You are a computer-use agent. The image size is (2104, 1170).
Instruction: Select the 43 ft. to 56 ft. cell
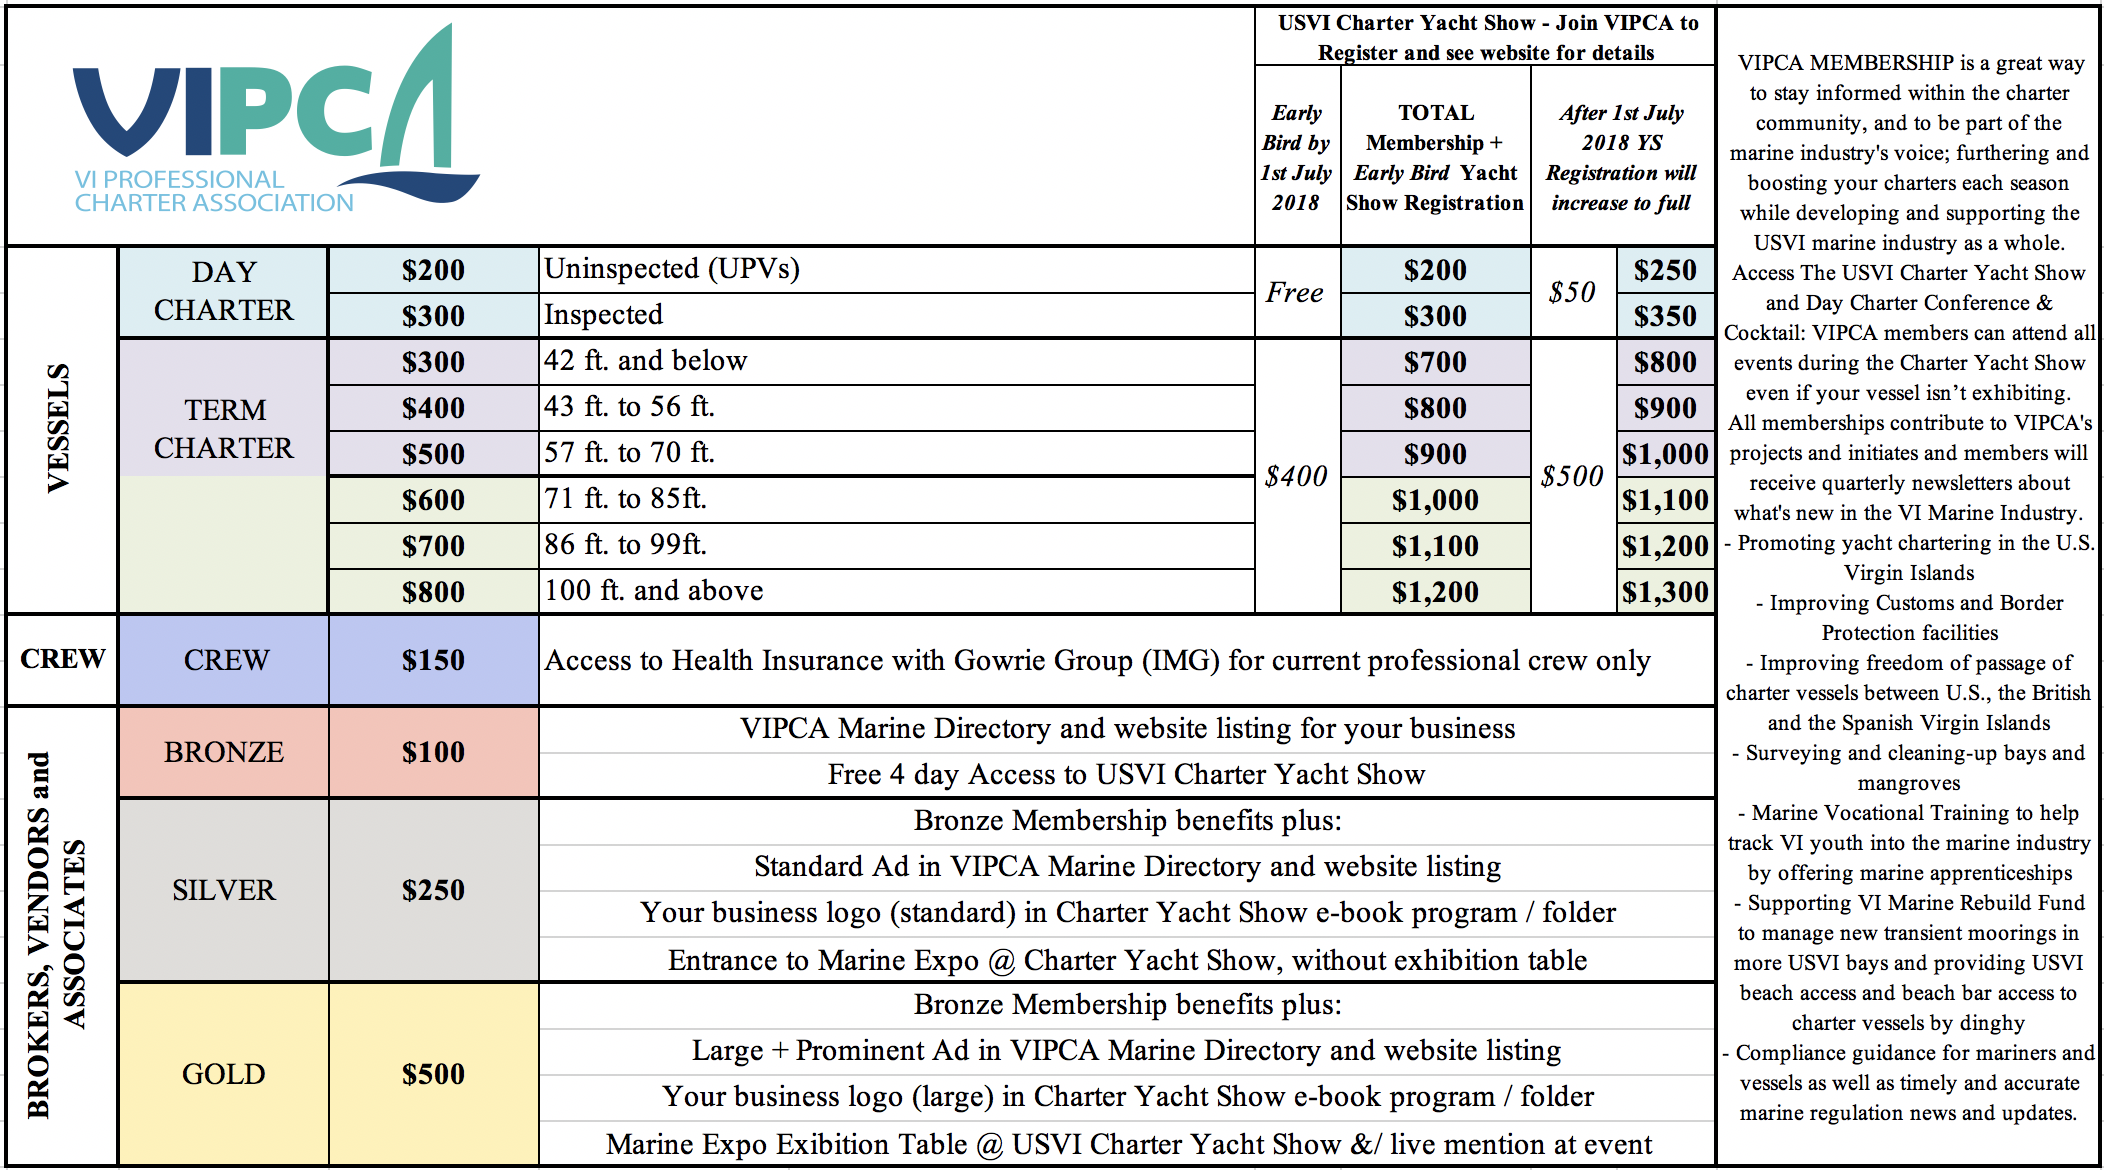pyautogui.click(x=896, y=407)
